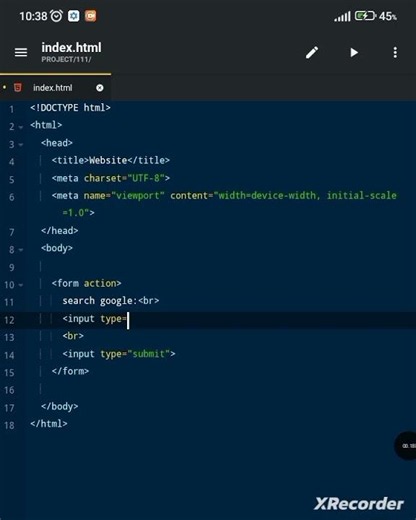
Task: Tap the orange recorder notification icon
Action: [x=90, y=16]
